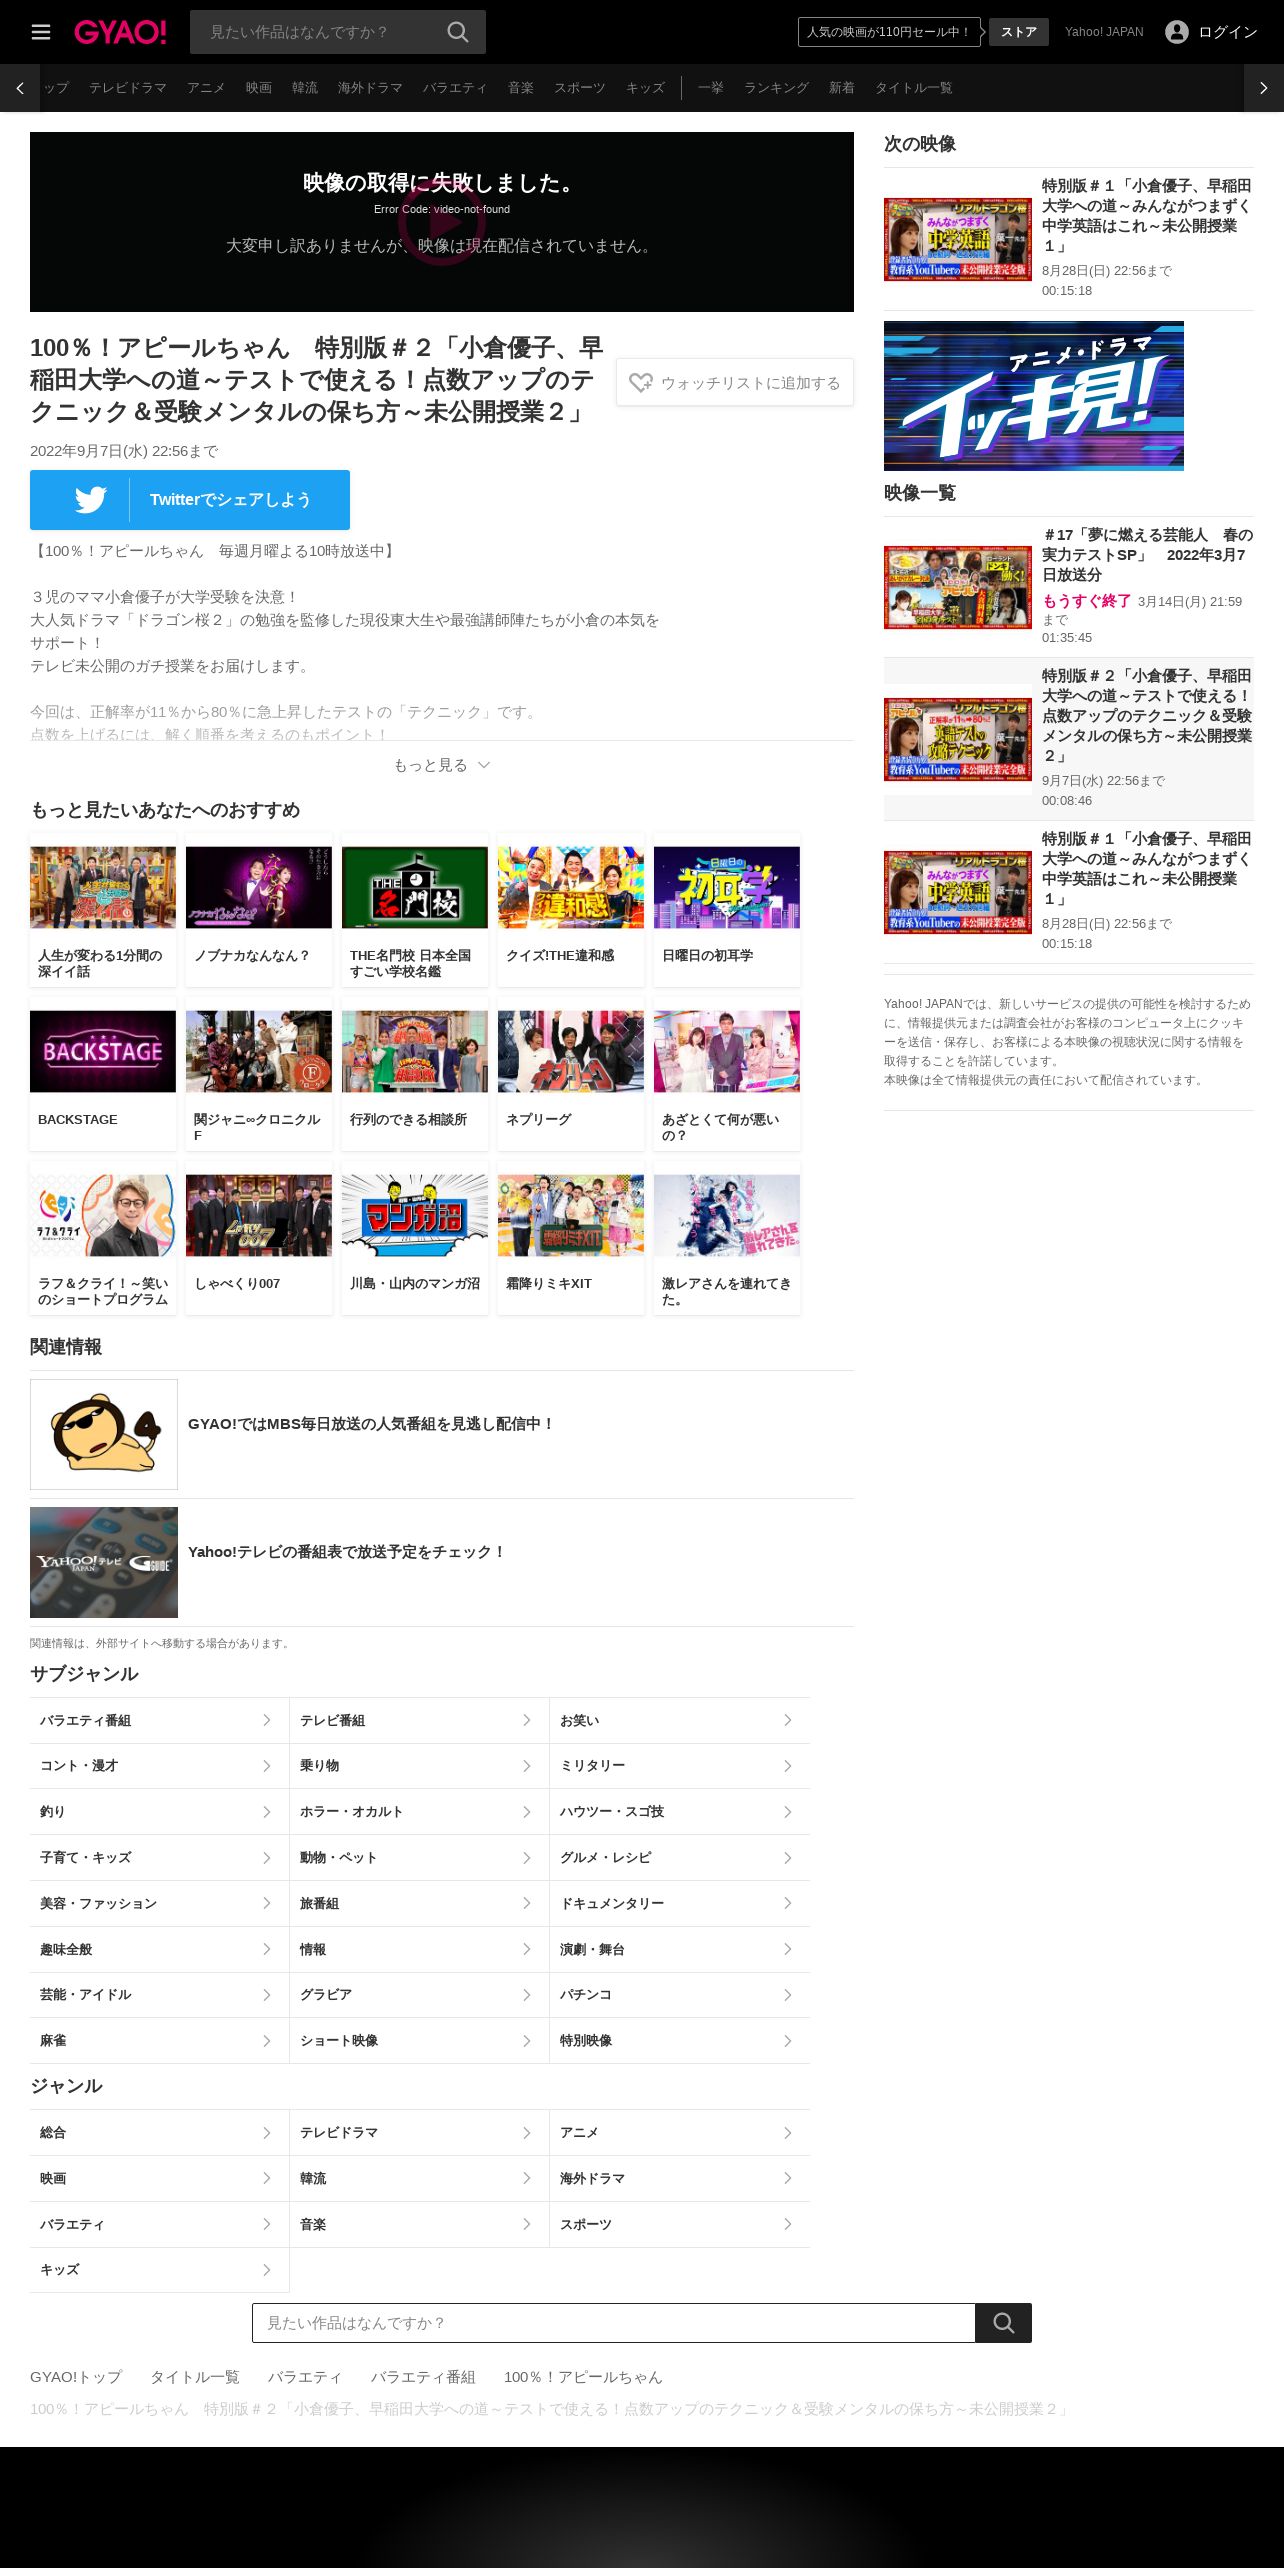Viewport: 1284px width, 2568px height.
Task: Select 映画 in top navigation
Action: 259,88
